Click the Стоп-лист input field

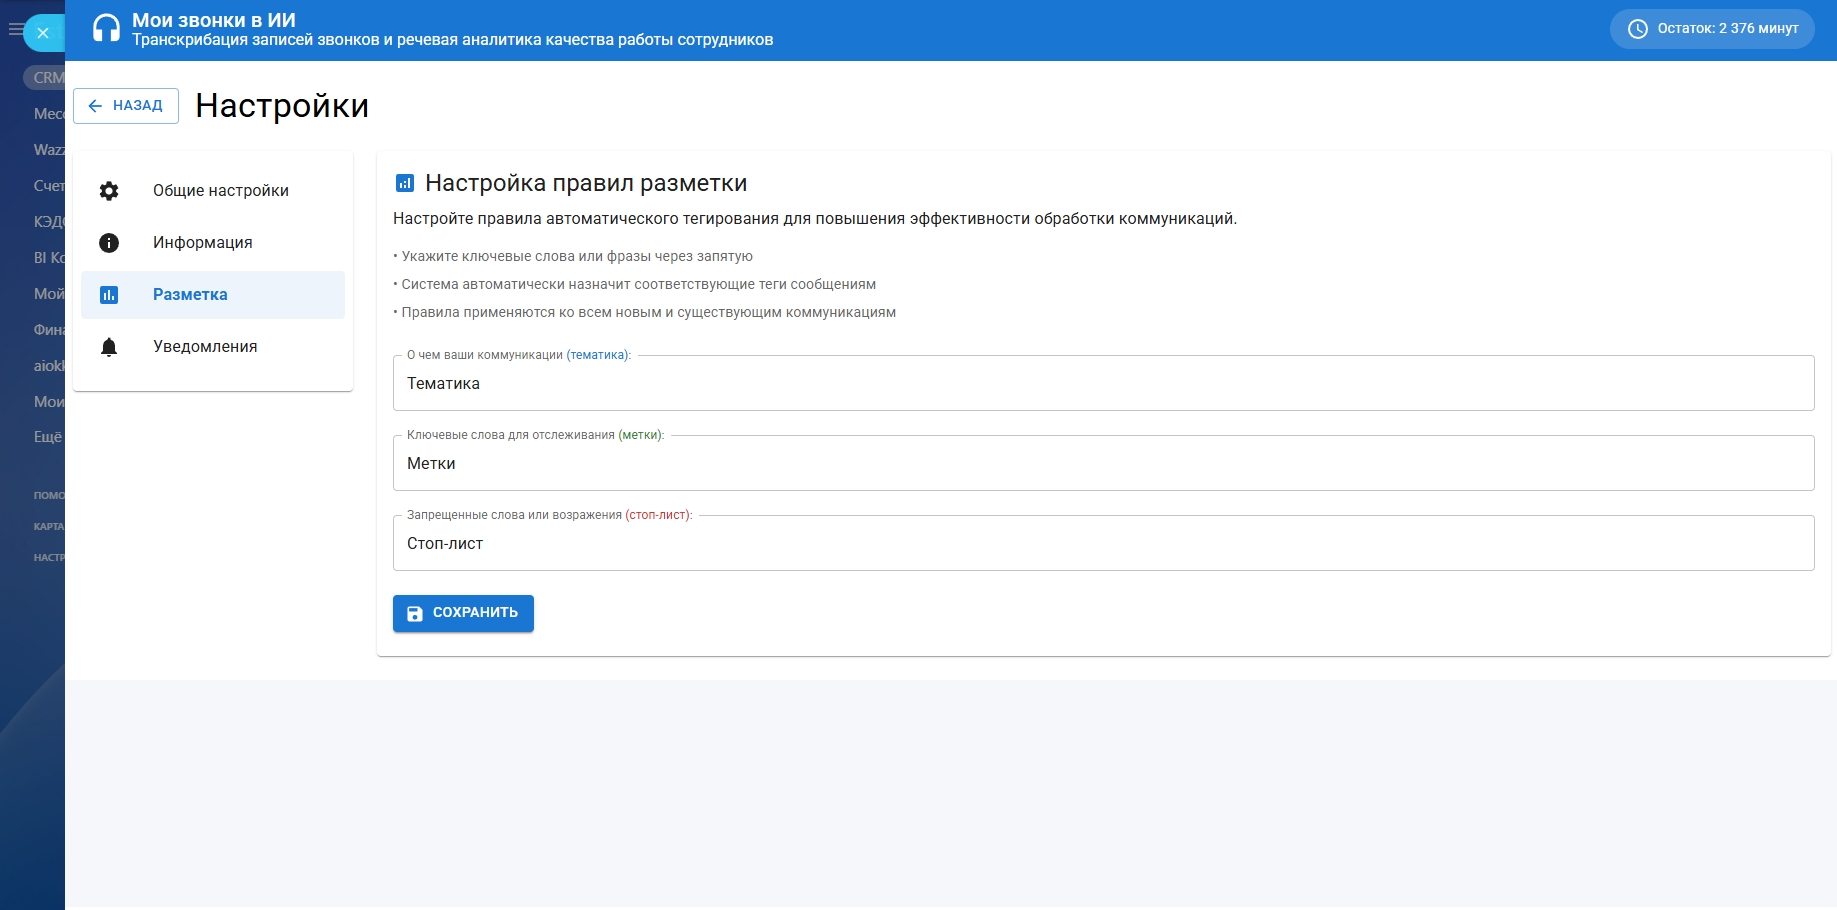(1103, 544)
